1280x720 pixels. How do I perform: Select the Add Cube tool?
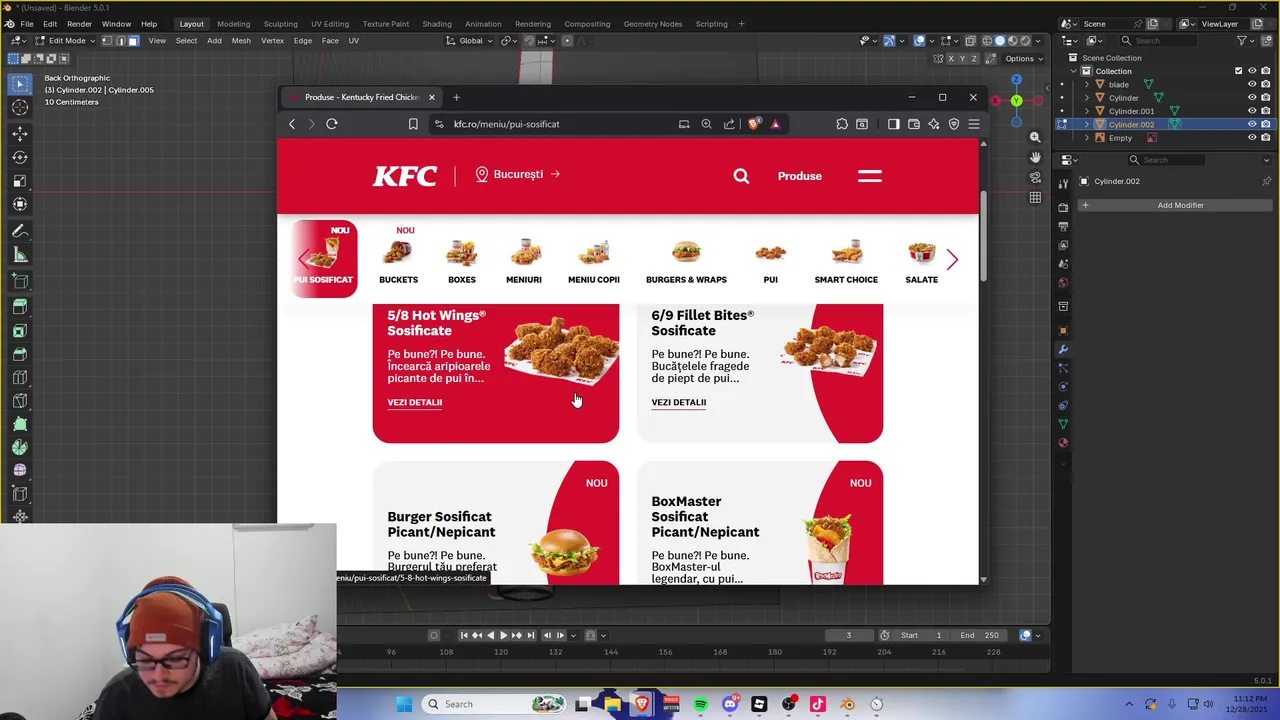click(x=20, y=282)
